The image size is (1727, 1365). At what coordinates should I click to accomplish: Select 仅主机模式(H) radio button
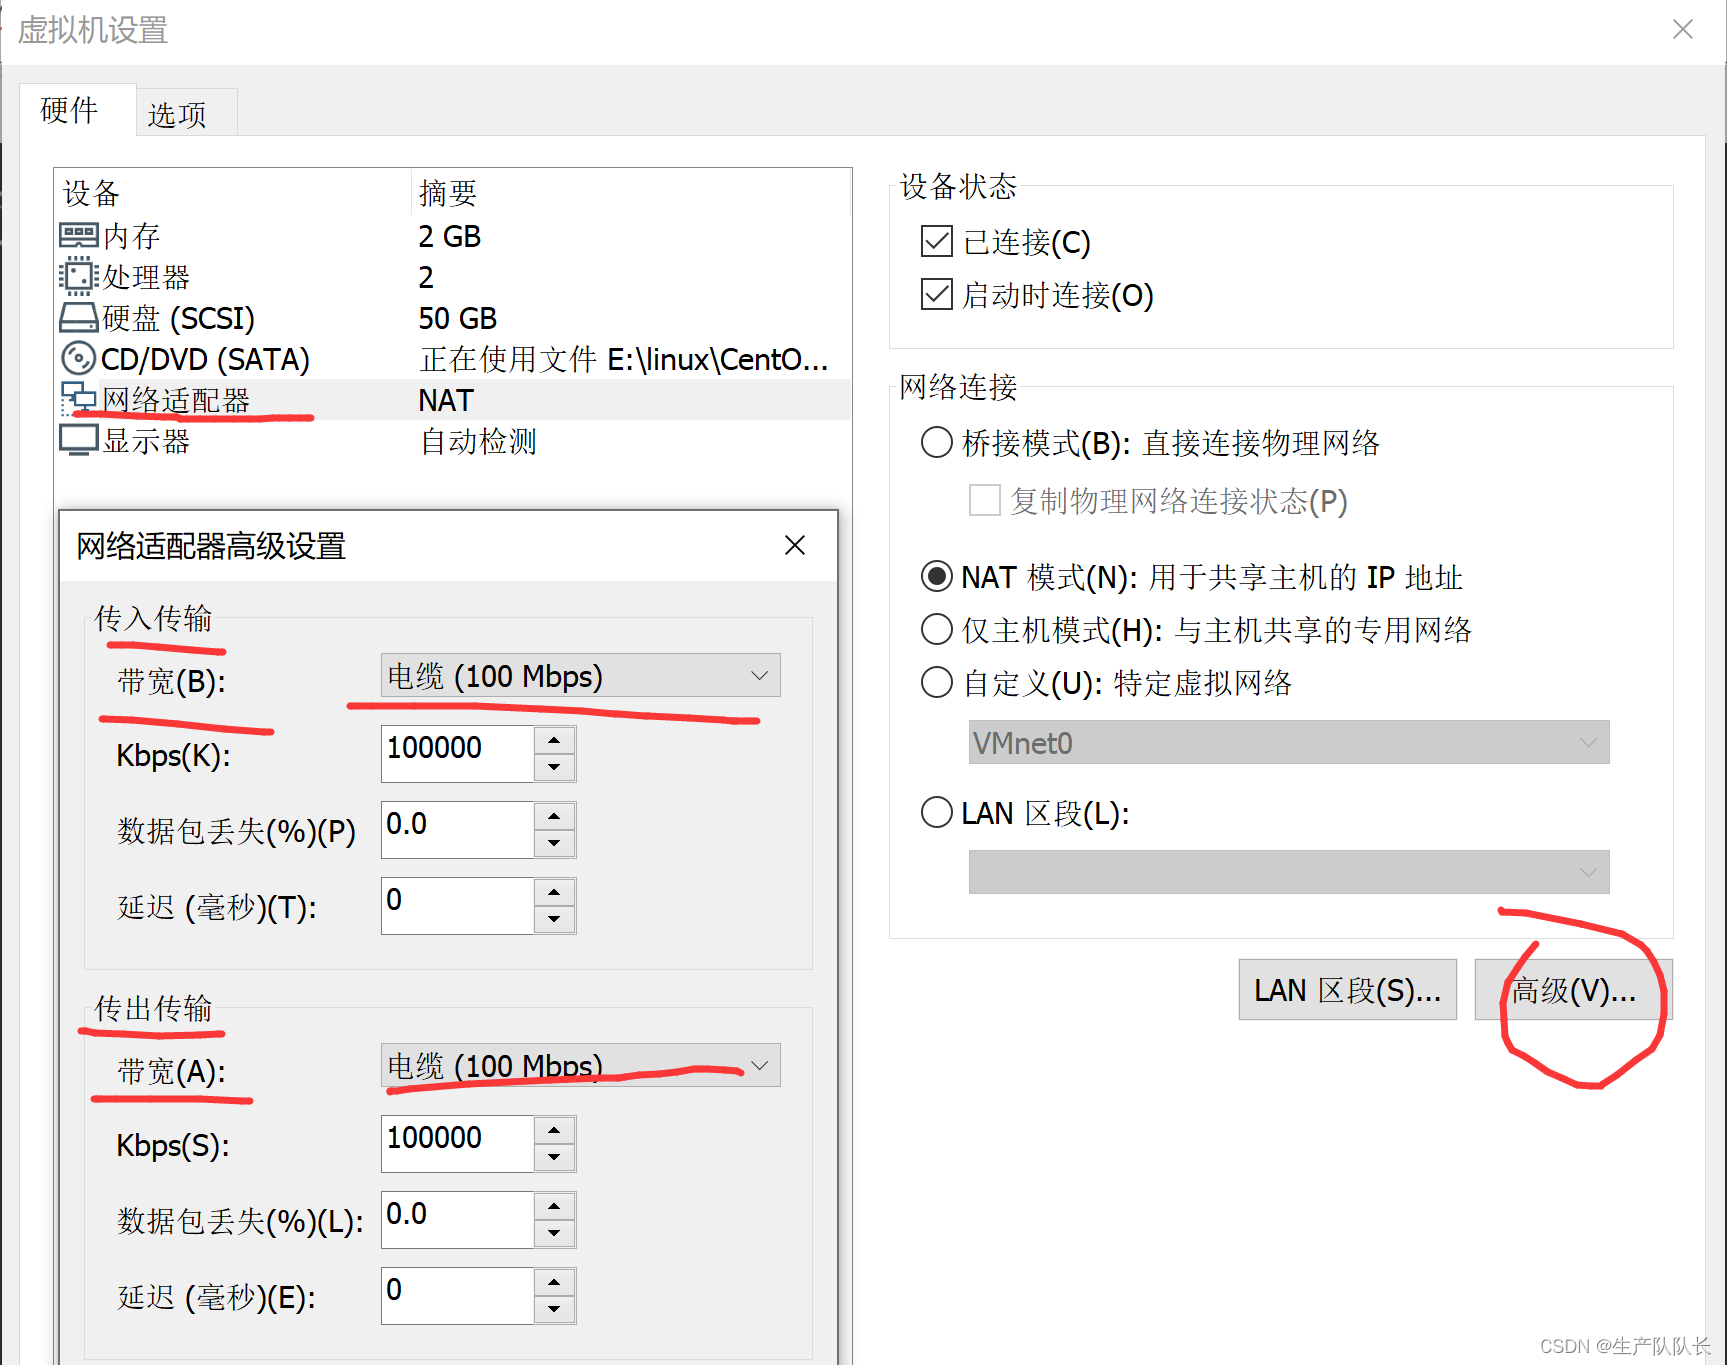936,629
